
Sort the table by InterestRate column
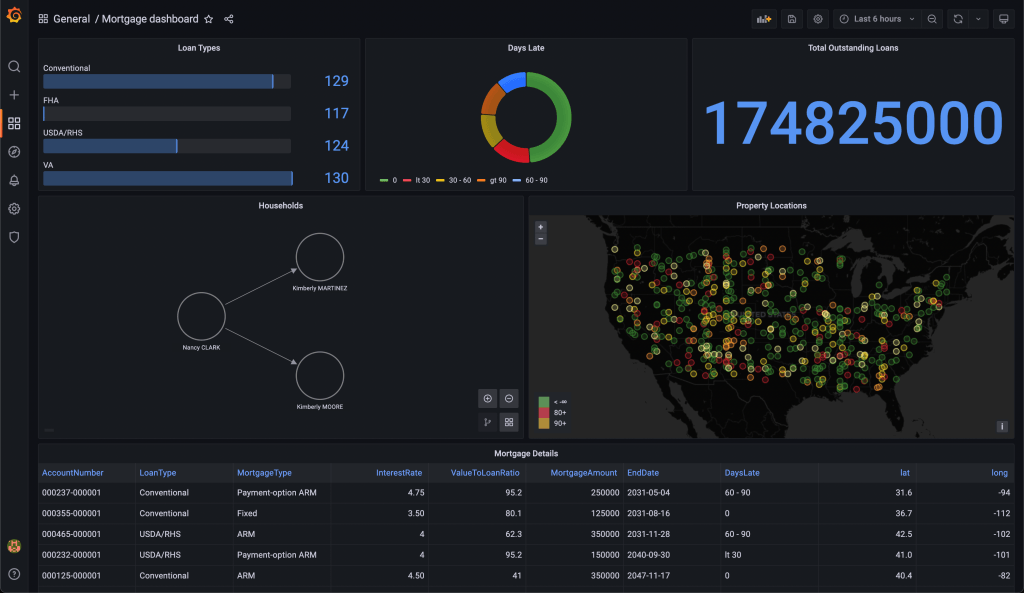click(397, 472)
